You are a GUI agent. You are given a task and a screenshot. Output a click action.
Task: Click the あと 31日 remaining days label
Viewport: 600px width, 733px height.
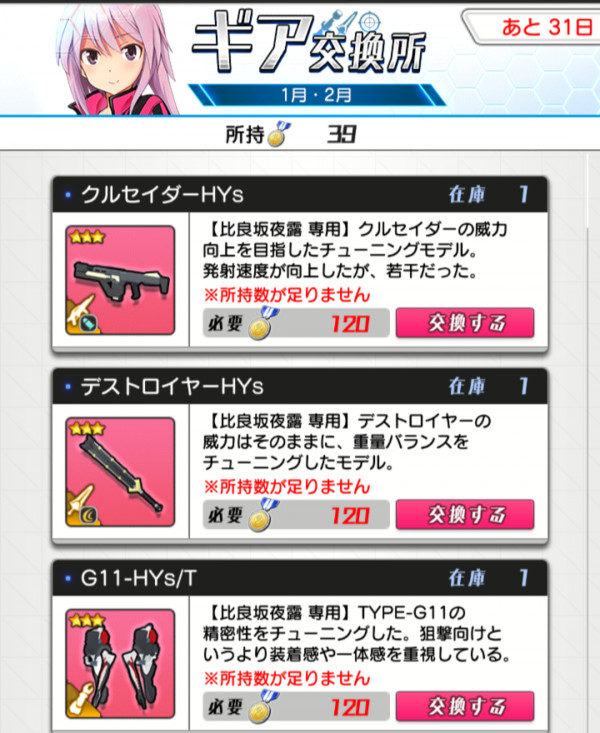tap(546, 27)
